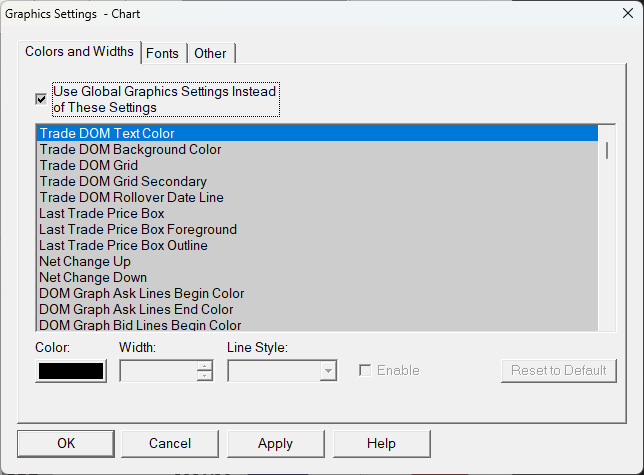Click the Width spinner up arrow
The image size is (644, 475).
pyautogui.click(x=205, y=365)
